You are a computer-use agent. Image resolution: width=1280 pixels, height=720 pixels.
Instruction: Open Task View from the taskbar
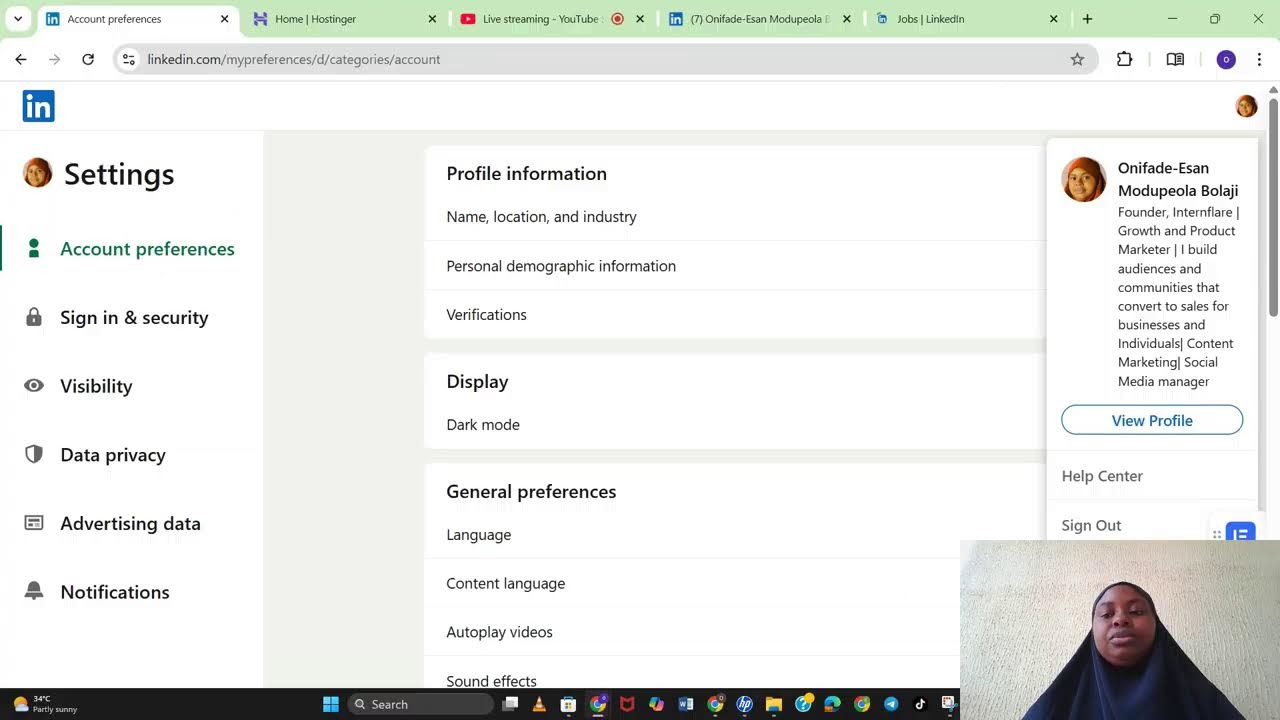[x=510, y=704]
